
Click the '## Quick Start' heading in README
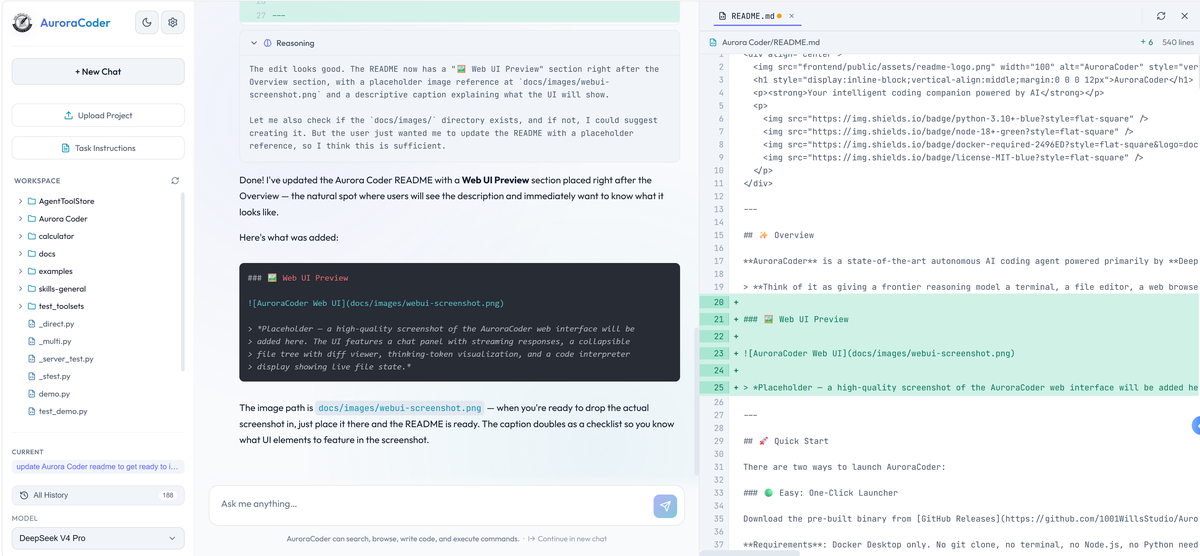point(786,441)
